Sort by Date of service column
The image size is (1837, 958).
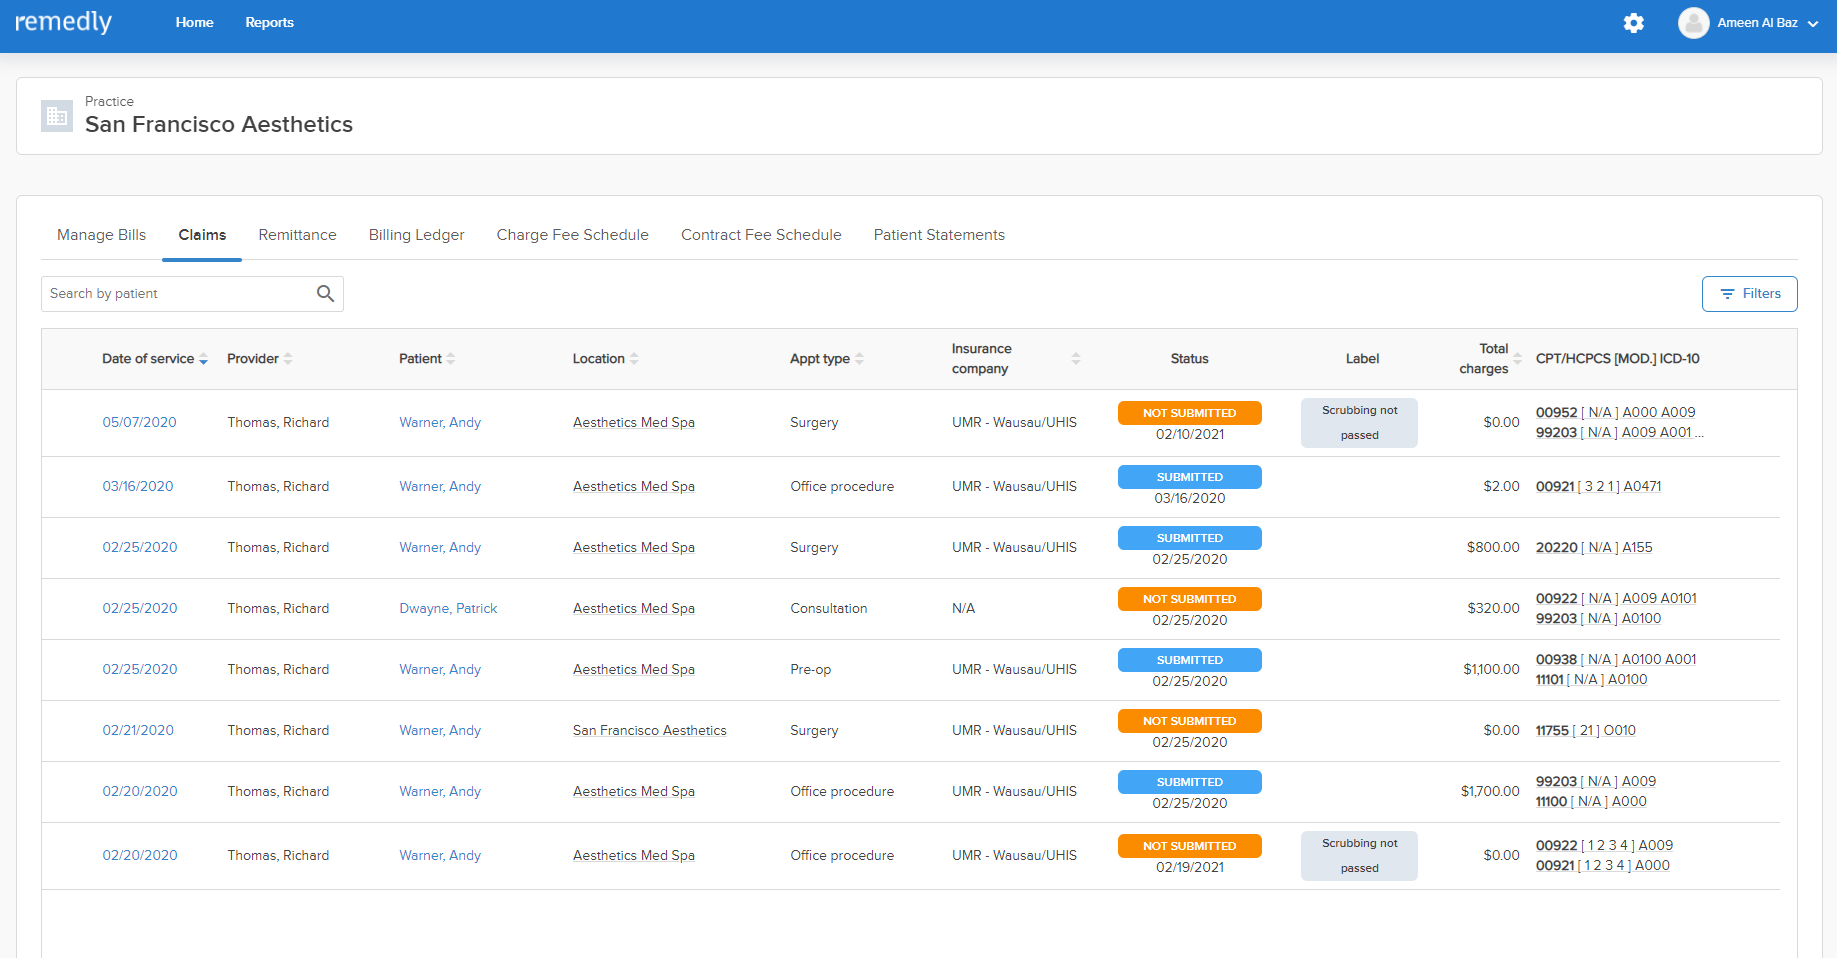point(155,359)
